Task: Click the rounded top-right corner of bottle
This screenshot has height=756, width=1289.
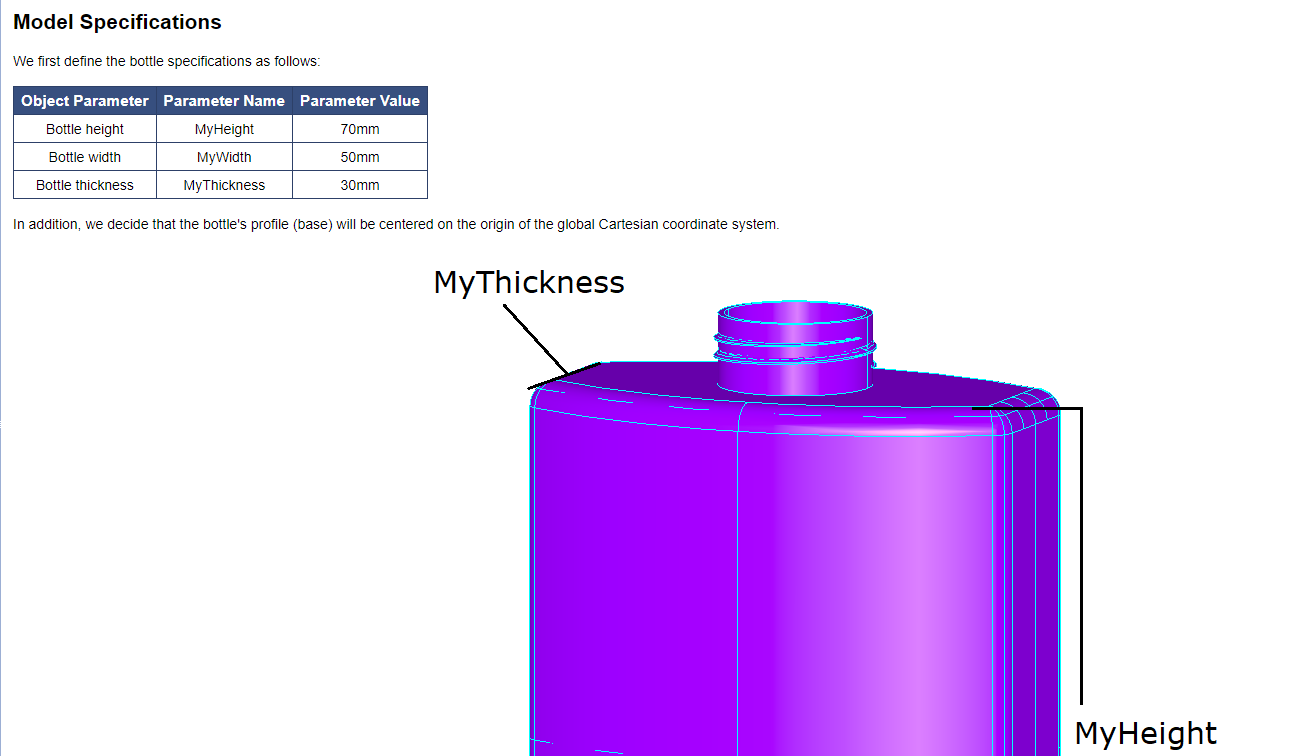Action: pyautogui.click(x=1028, y=415)
